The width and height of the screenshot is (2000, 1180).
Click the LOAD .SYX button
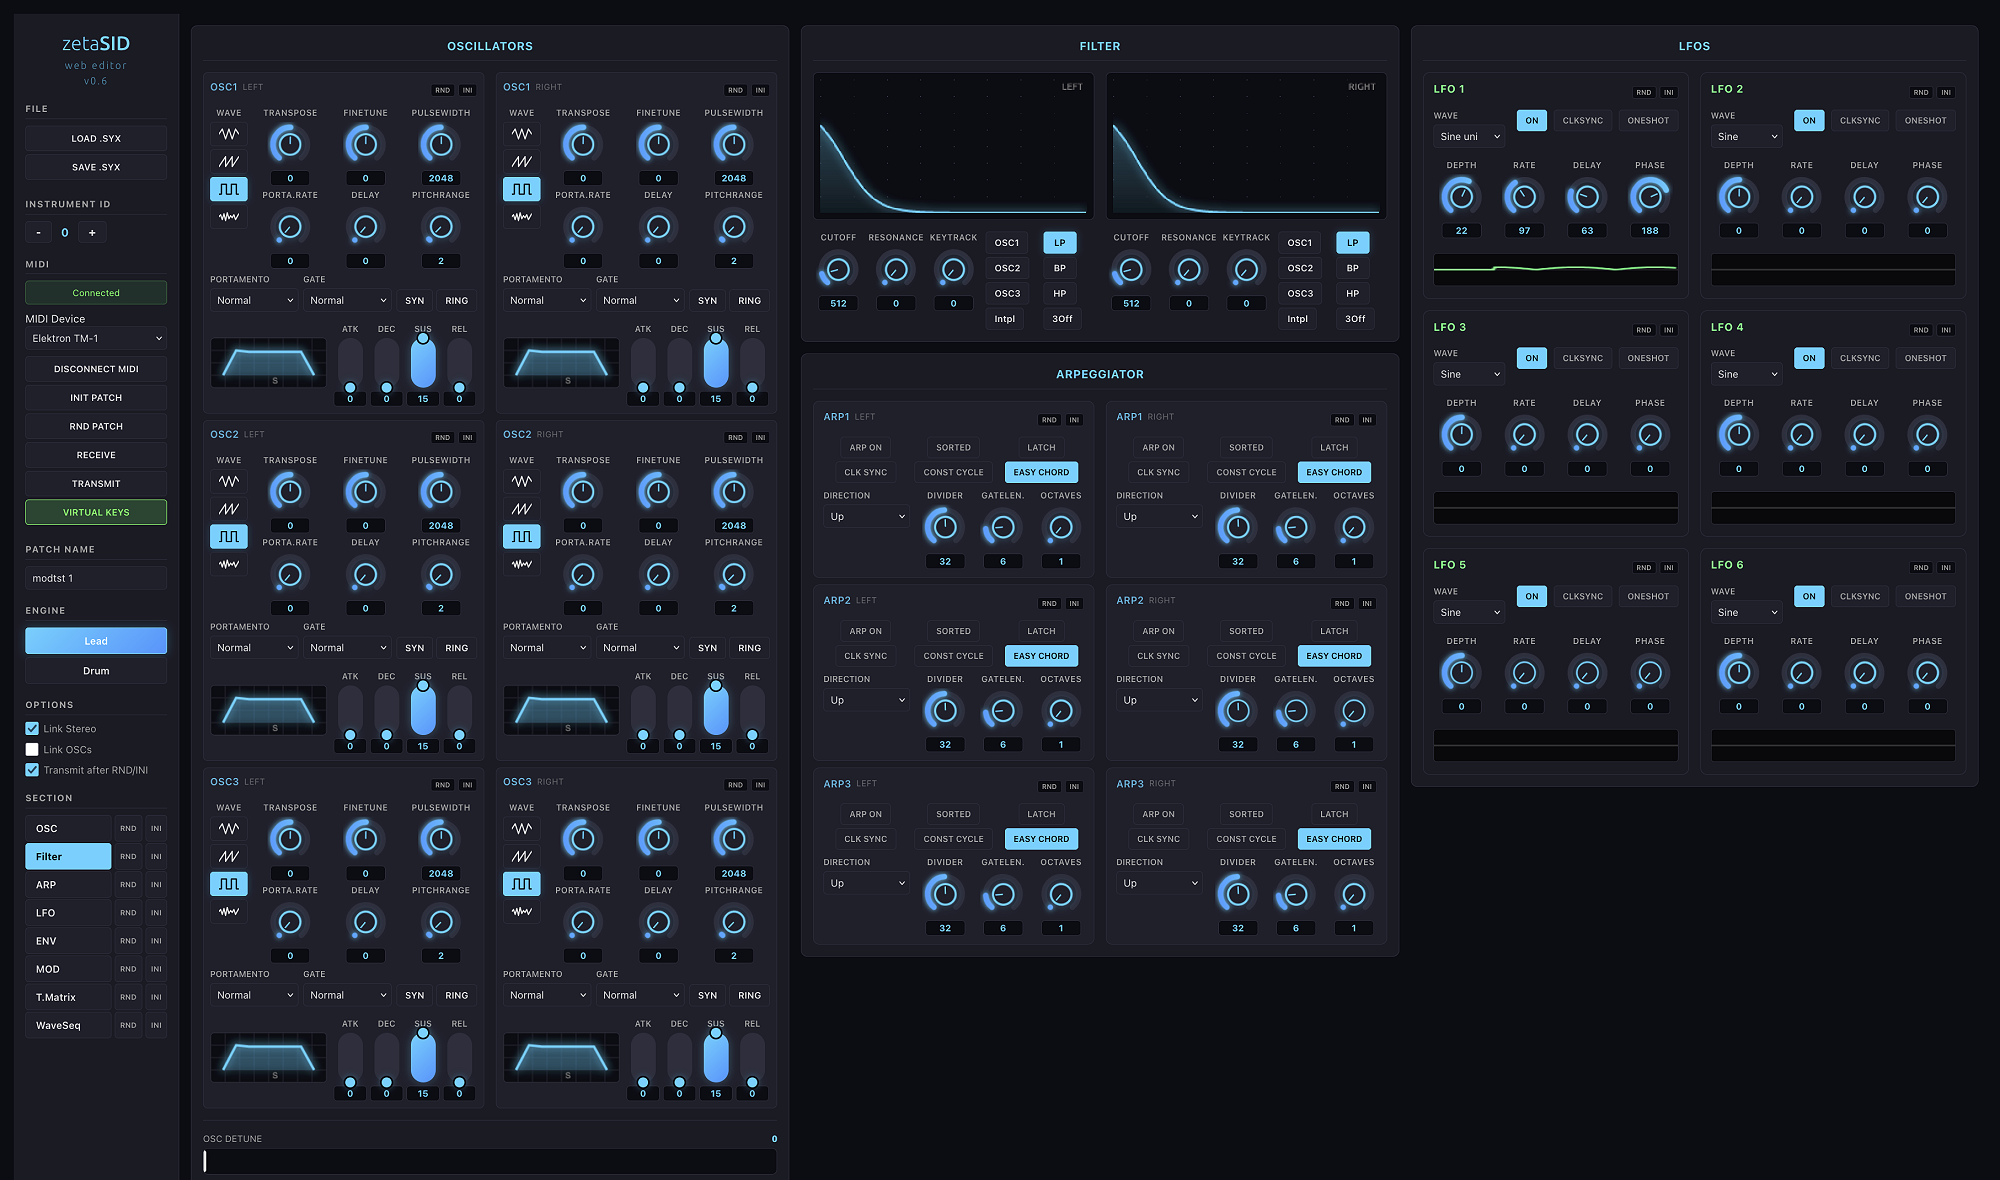click(x=96, y=139)
